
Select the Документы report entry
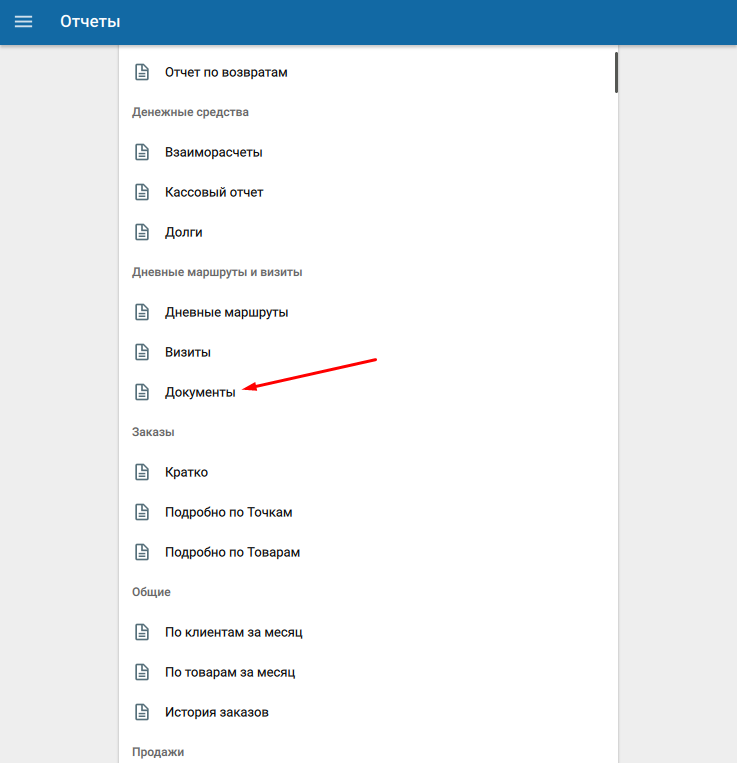pyautogui.click(x=200, y=392)
